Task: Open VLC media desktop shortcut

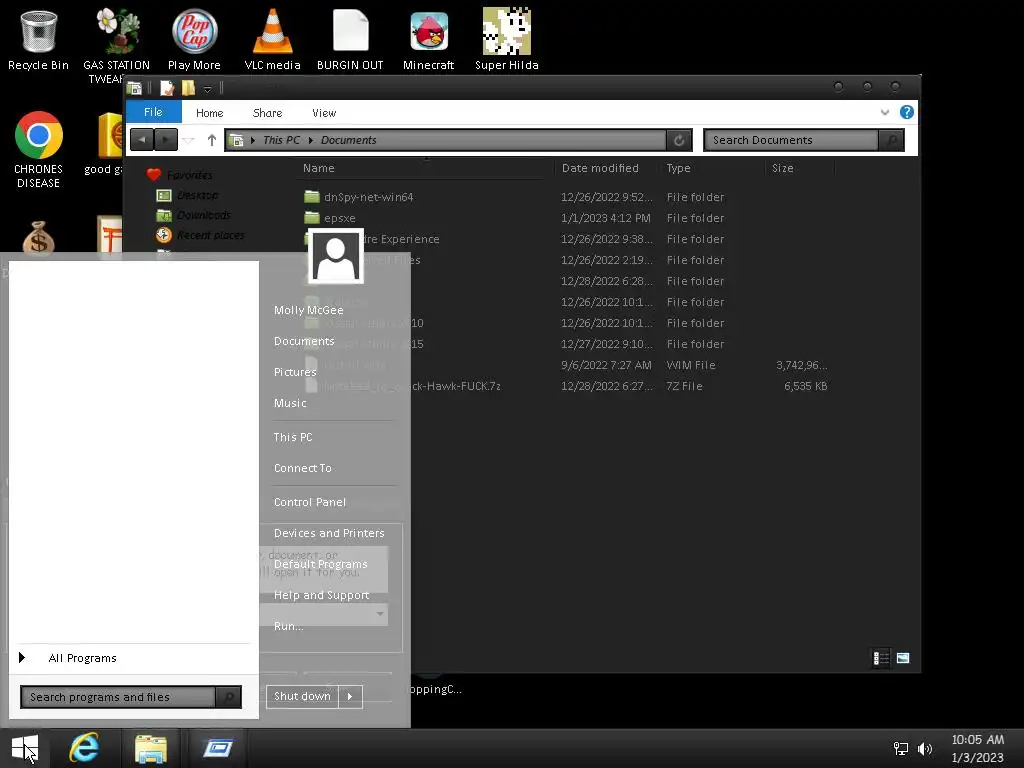Action: [x=272, y=39]
